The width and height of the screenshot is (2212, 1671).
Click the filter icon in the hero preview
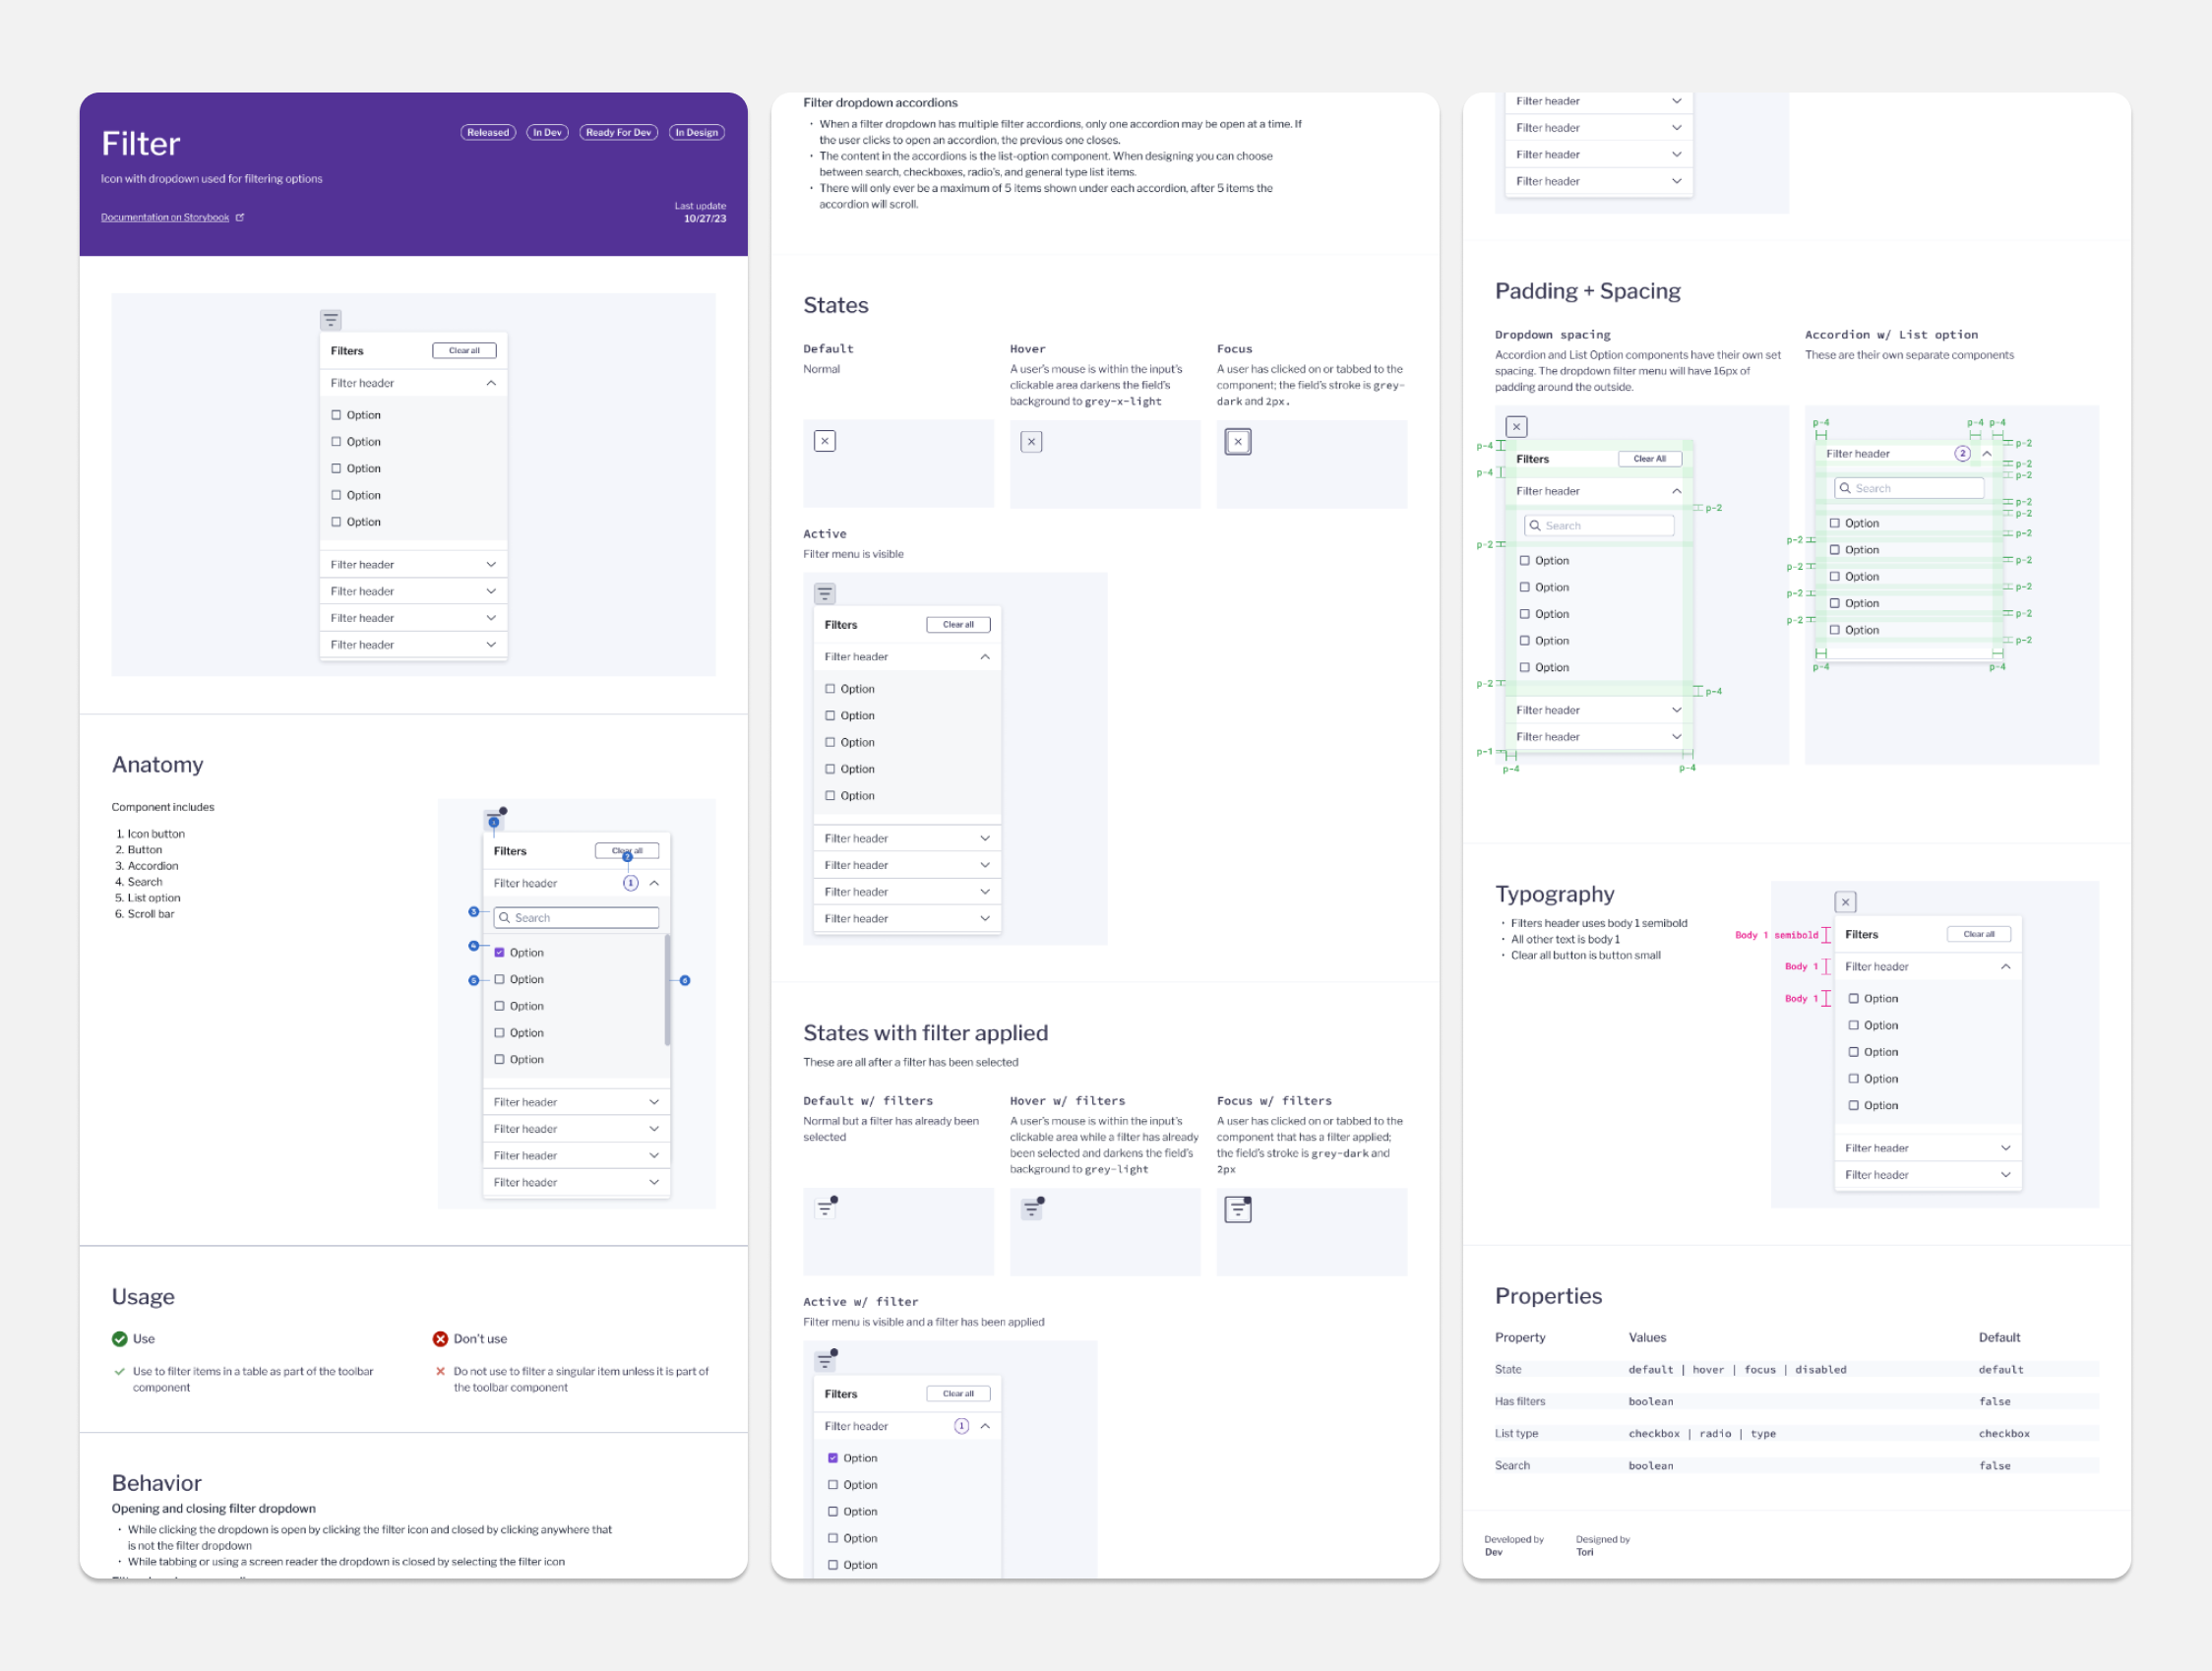coord(330,320)
